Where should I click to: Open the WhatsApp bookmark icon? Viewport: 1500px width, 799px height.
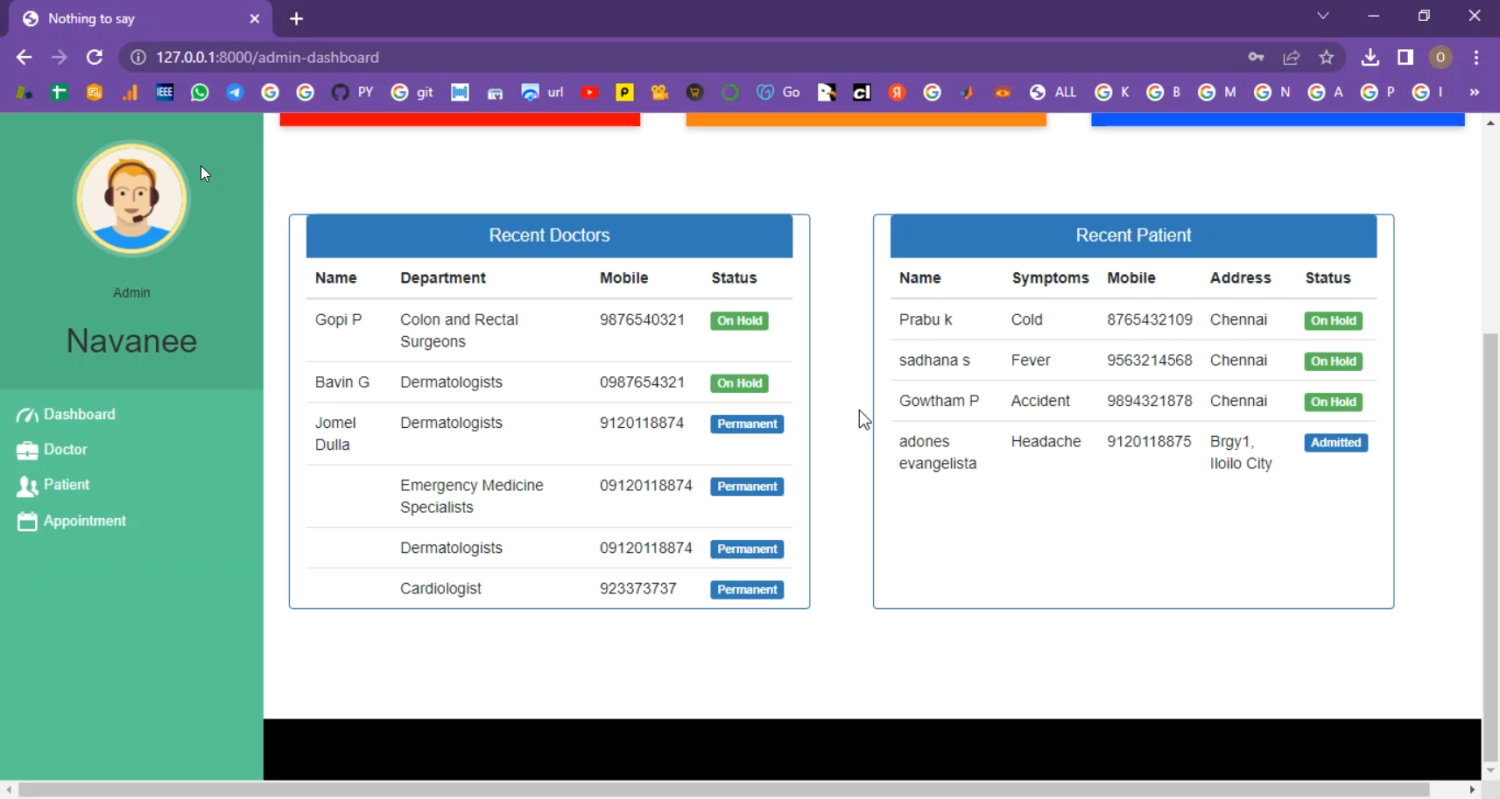click(200, 92)
